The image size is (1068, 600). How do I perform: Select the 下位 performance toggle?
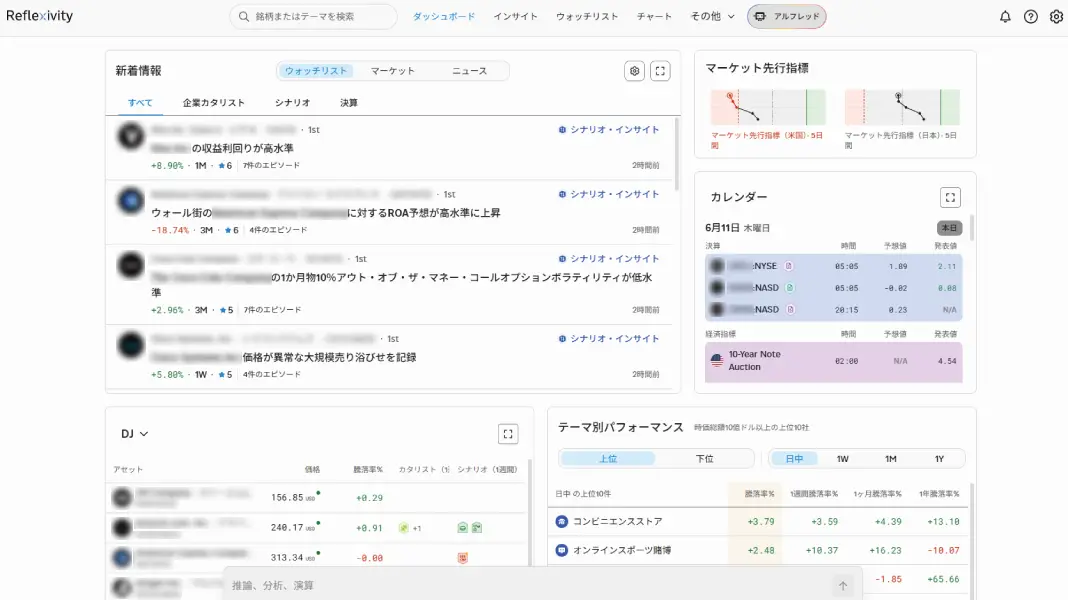pyautogui.click(x=704, y=459)
